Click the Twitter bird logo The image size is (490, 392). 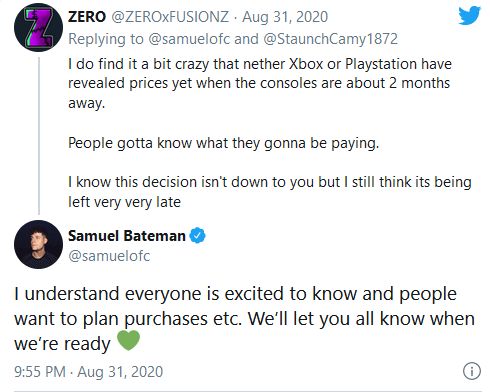[469, 16]
